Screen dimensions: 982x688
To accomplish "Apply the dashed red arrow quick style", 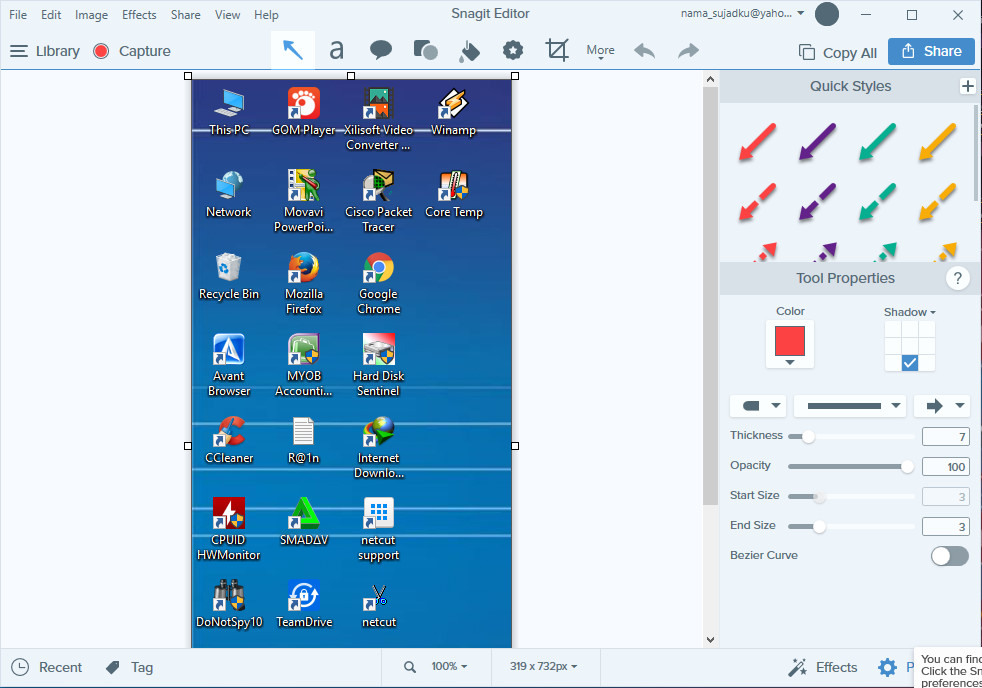I will (758, 202).
